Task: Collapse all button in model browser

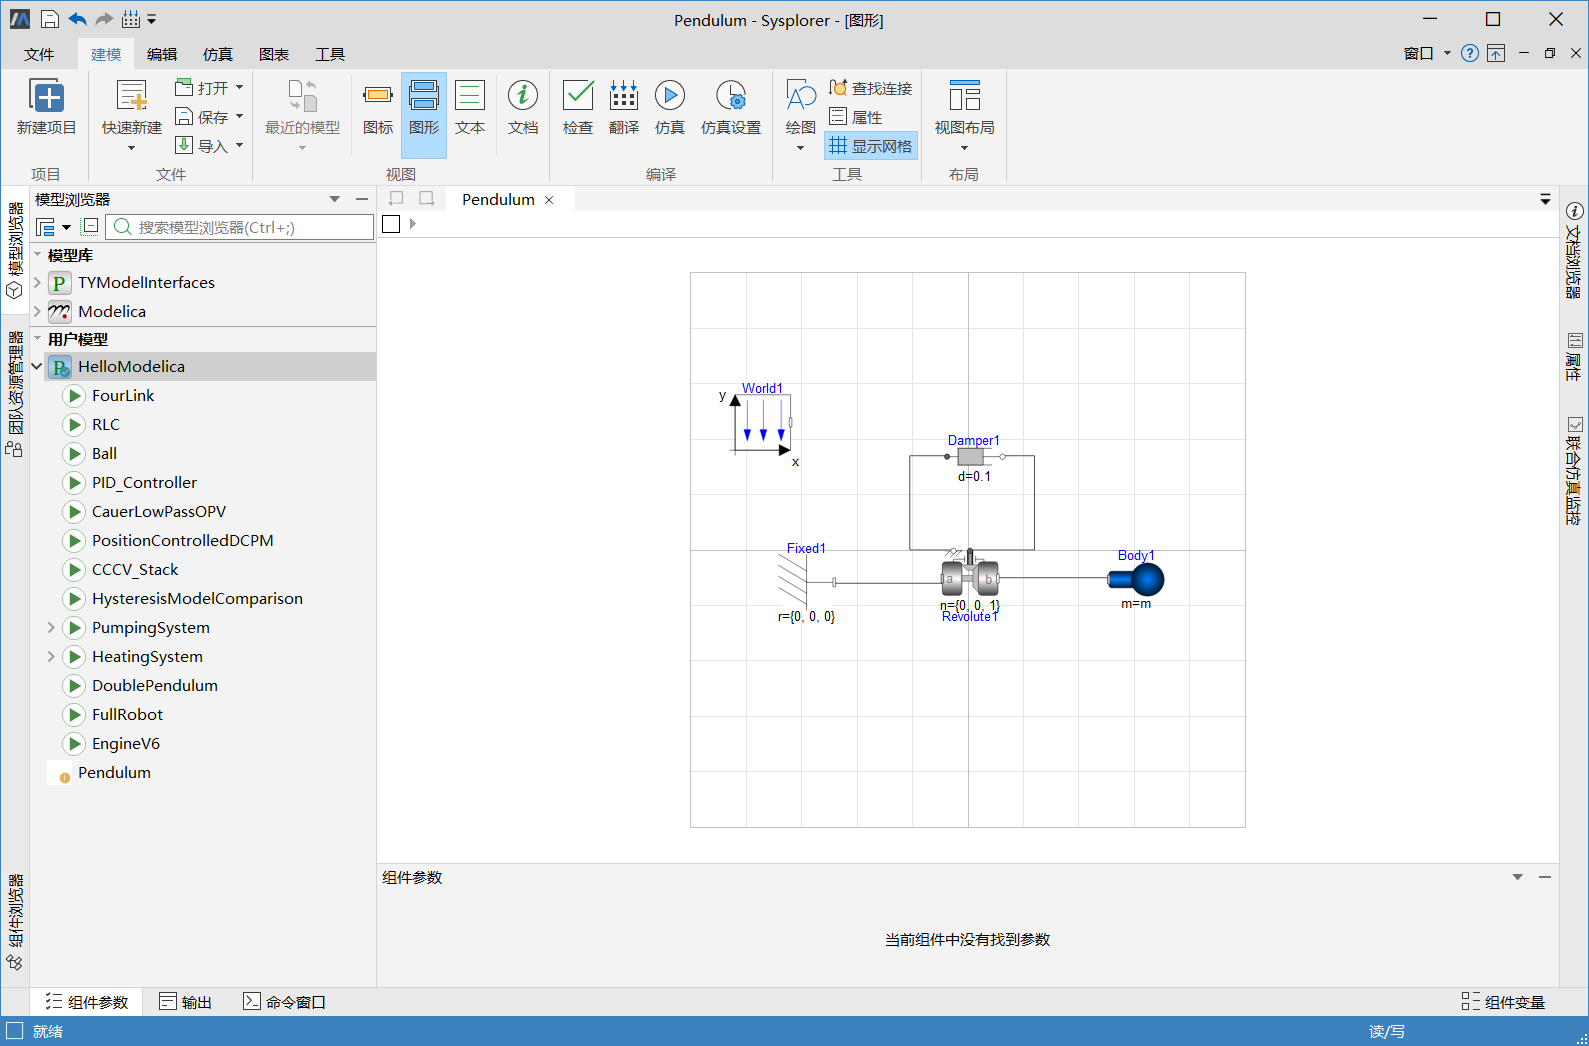Action: 90,227
